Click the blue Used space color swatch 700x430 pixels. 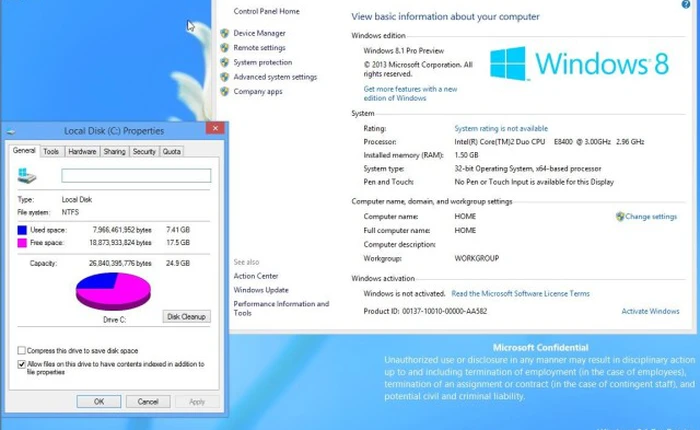pos(22,230)
